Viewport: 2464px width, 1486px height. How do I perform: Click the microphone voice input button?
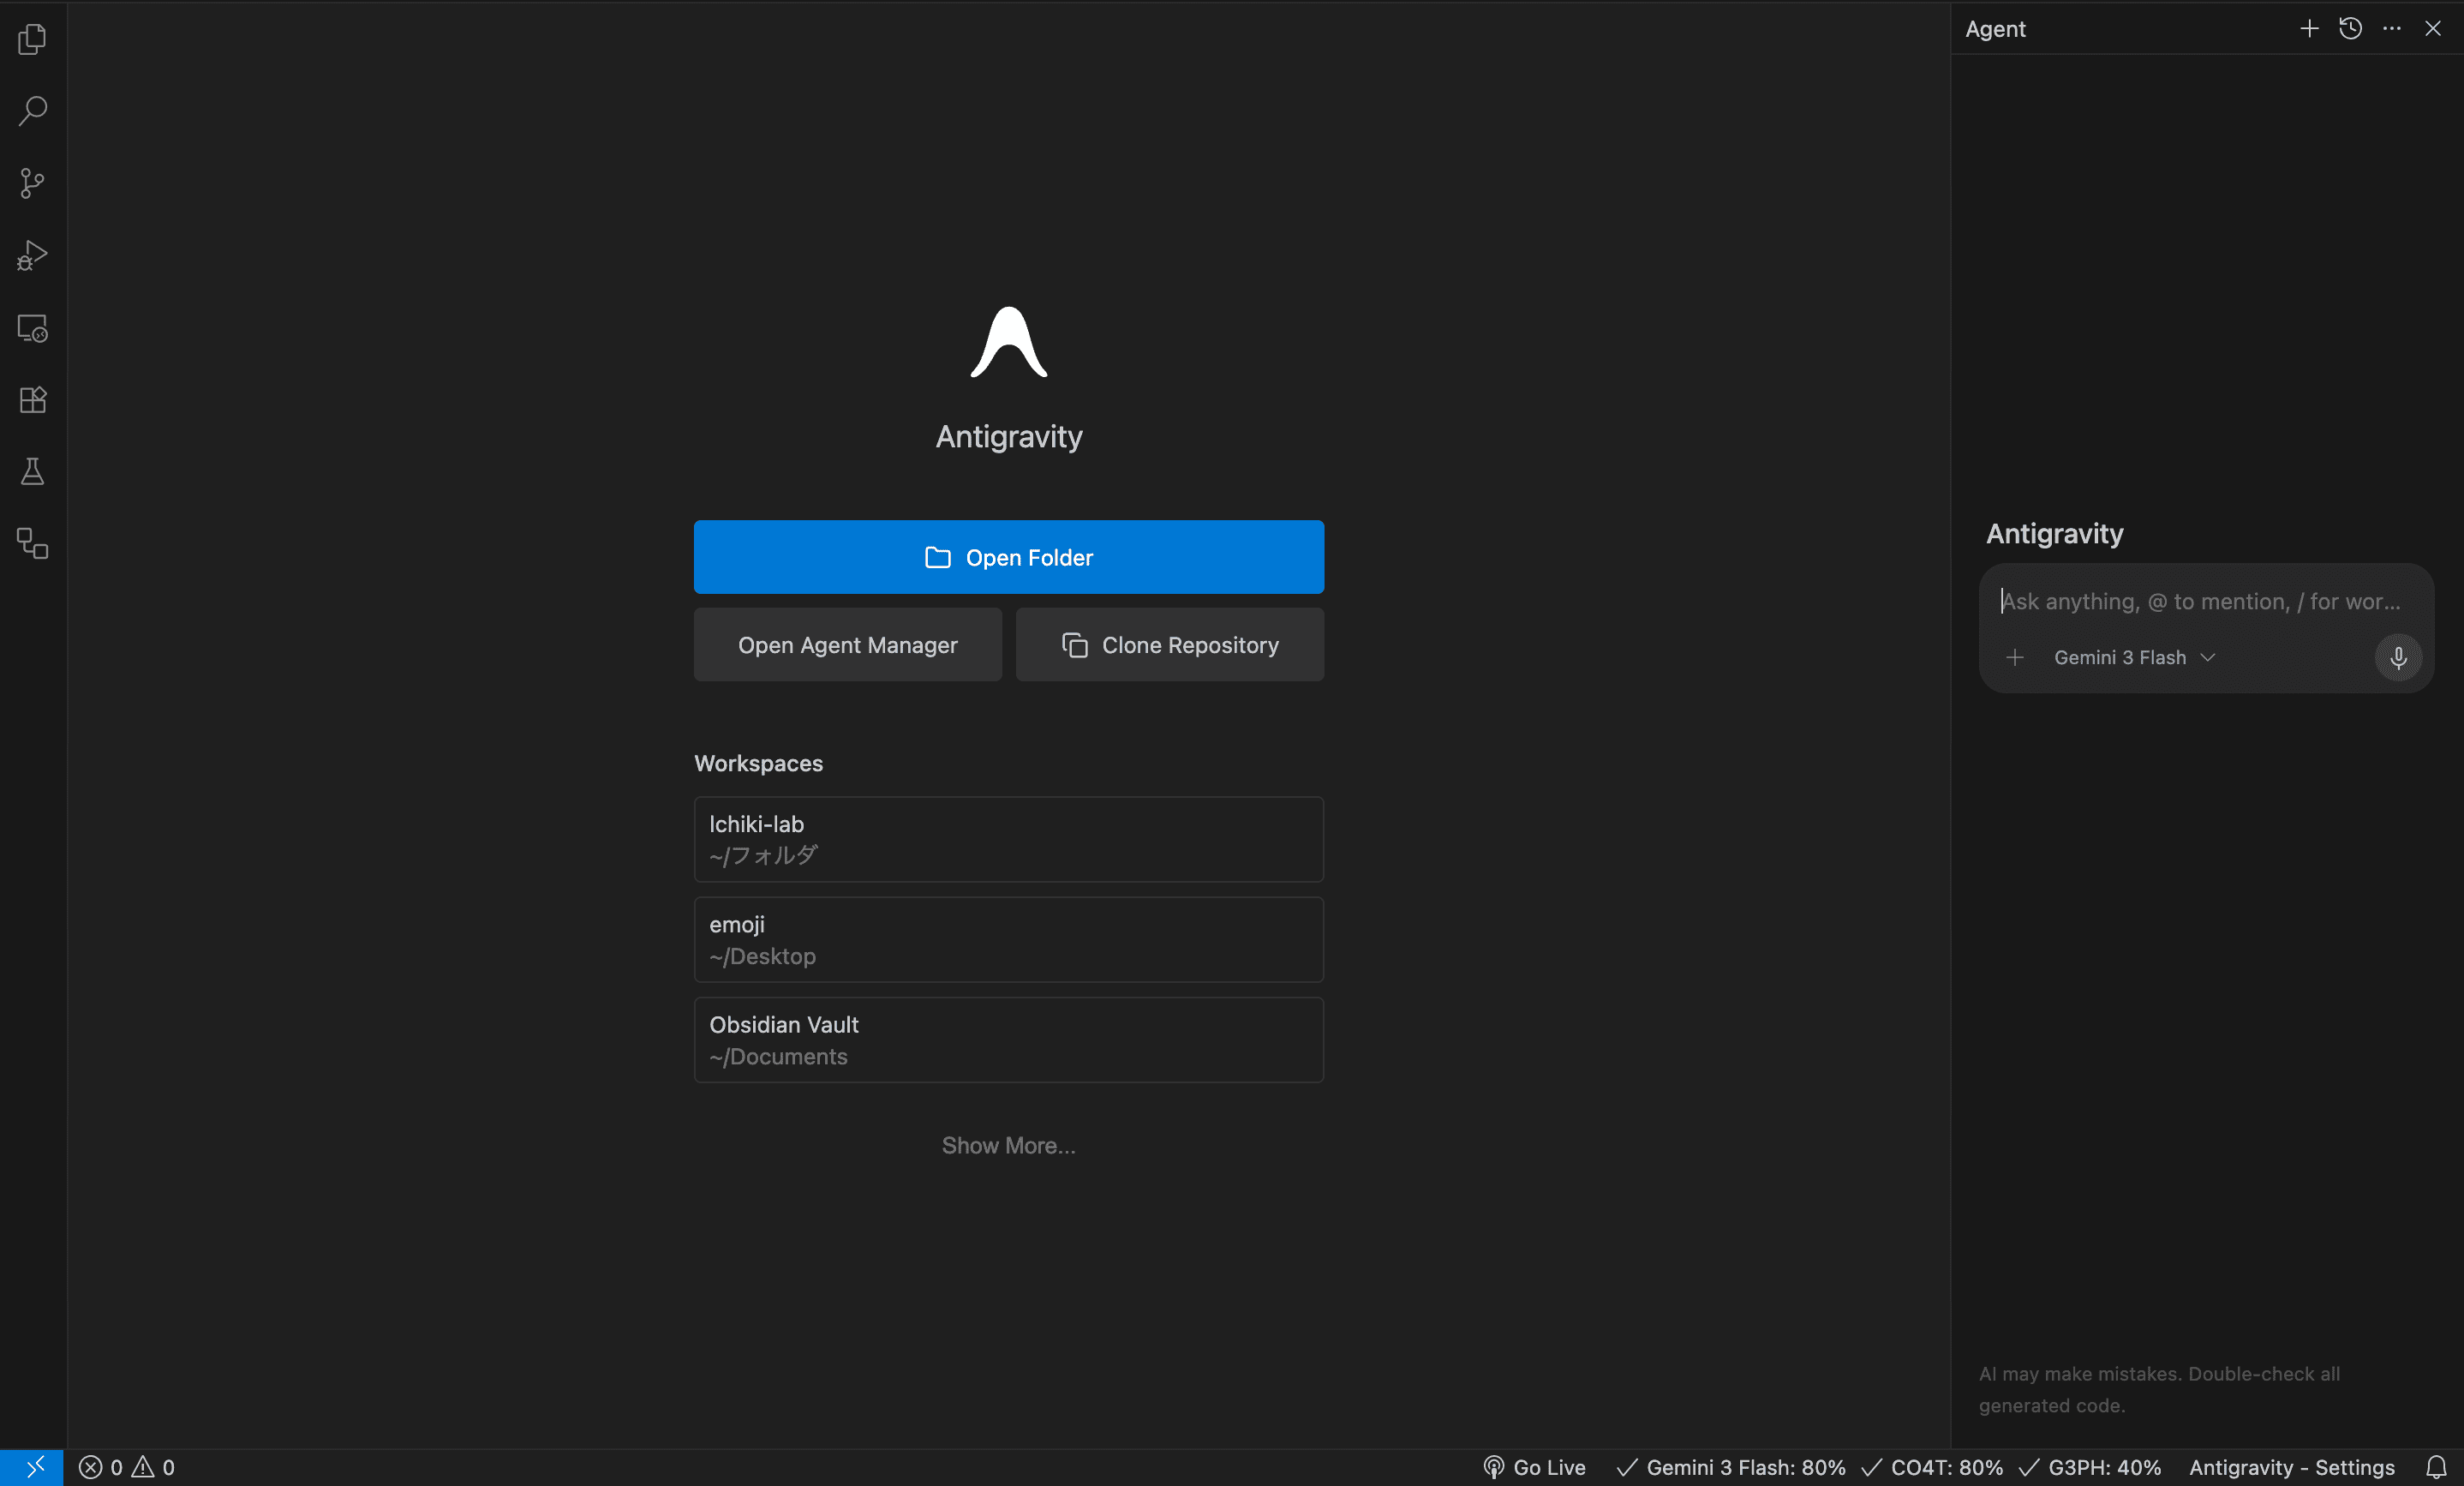click(x=2398, y=658)
